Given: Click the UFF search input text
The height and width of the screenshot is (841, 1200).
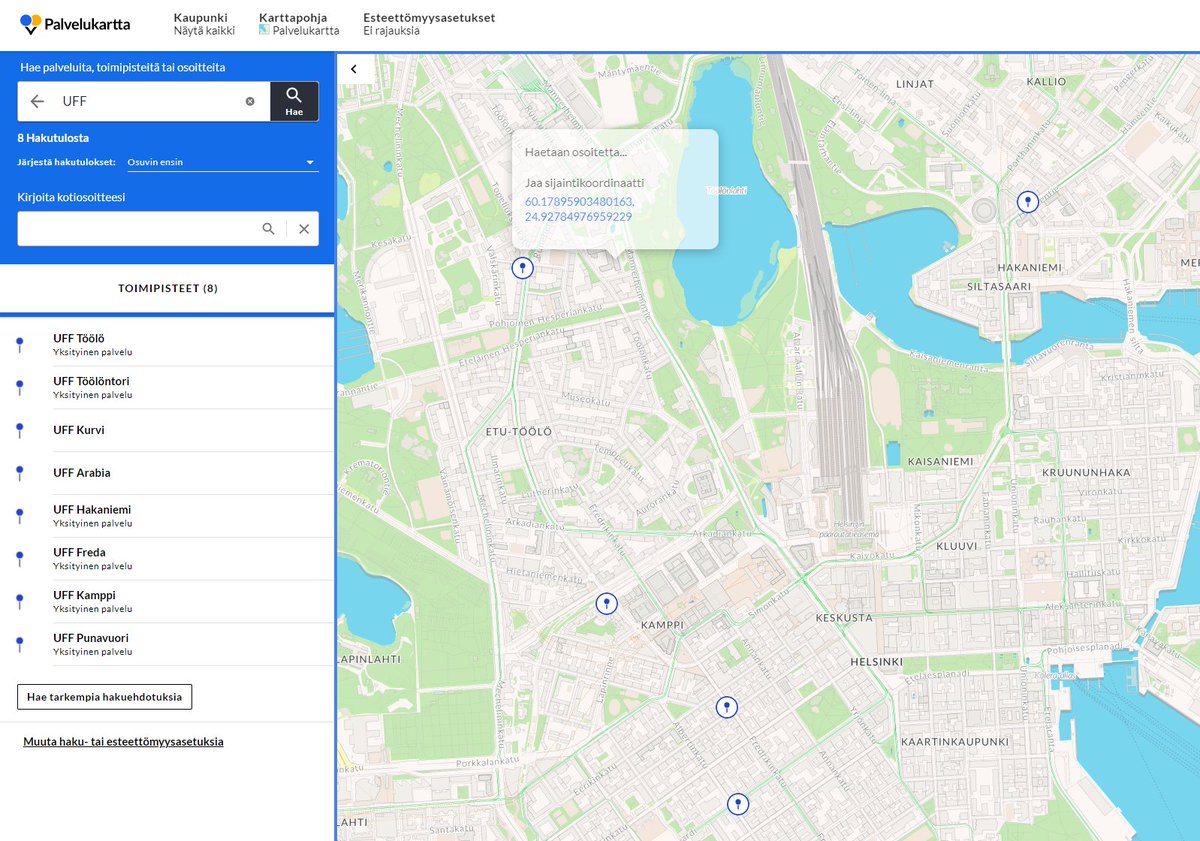Looking at the screenshot, I should point(76,101).
